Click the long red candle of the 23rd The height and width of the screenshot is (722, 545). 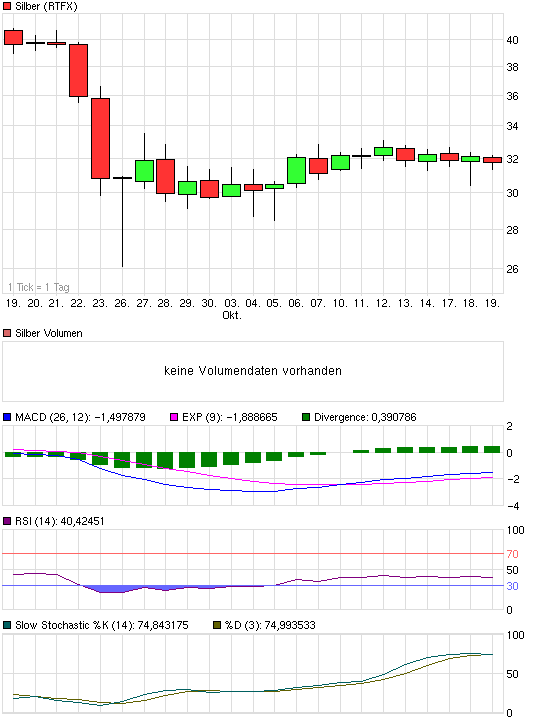[100, 138]
